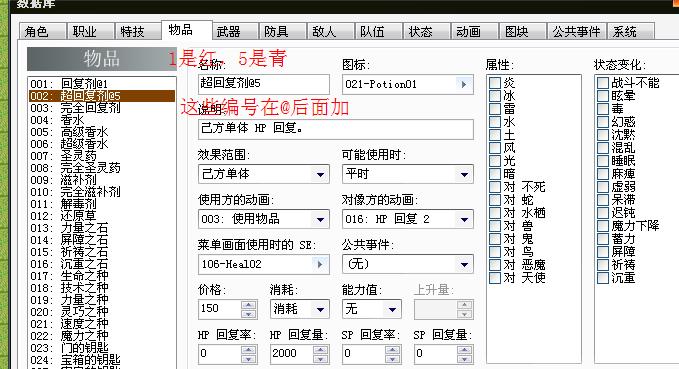This screenshot has height=369, width=679.
Task: Go to the 队伍 tab
Action: [x=378, y=32]
